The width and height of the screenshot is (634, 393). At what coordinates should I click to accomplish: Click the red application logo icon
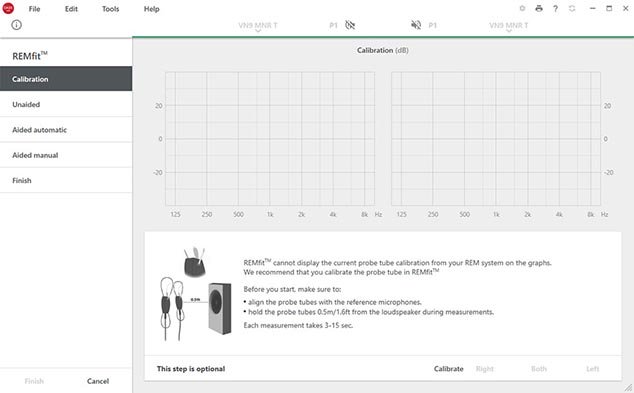[8, 8]
